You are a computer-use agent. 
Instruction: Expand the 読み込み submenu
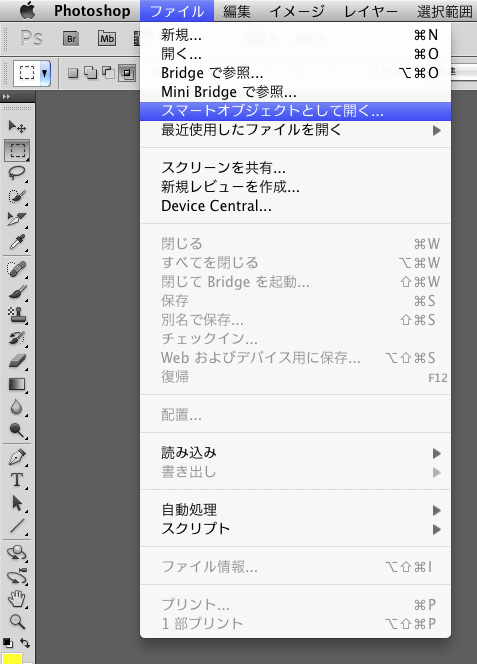[295, 453]
